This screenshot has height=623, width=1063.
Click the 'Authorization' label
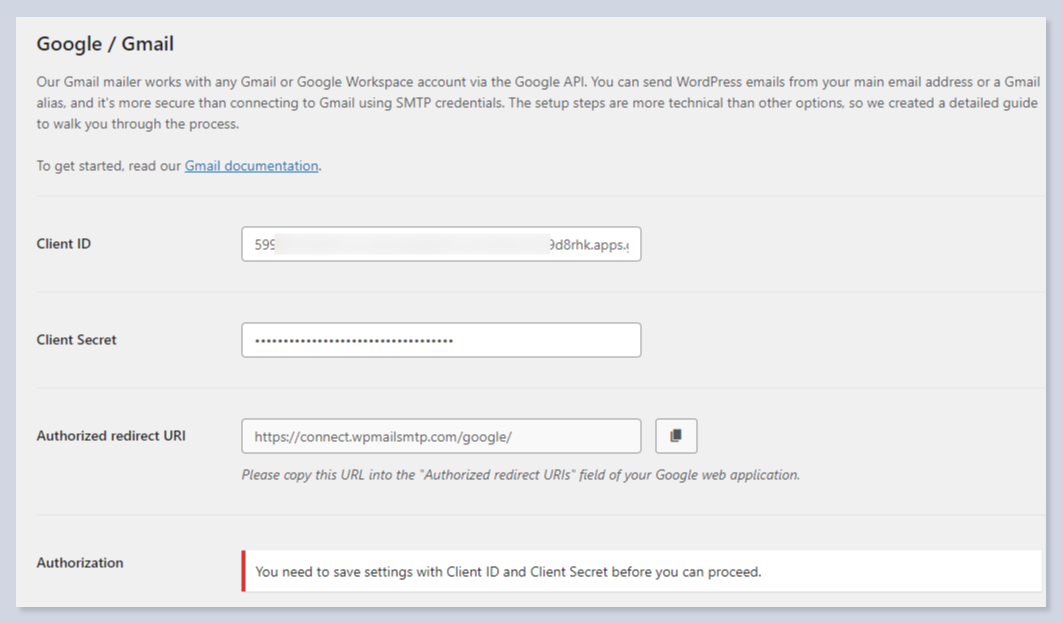pyautogui.click(x=80, y=563)
